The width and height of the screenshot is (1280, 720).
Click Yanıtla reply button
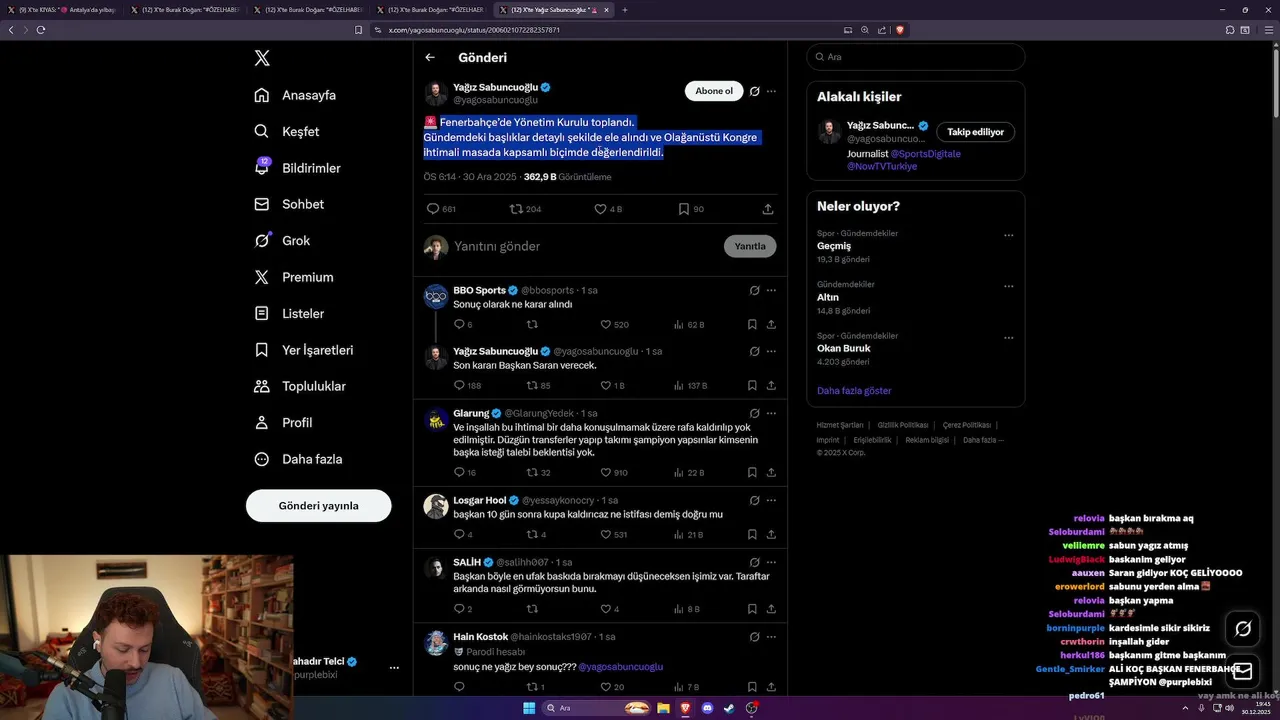tap(750, 246)
